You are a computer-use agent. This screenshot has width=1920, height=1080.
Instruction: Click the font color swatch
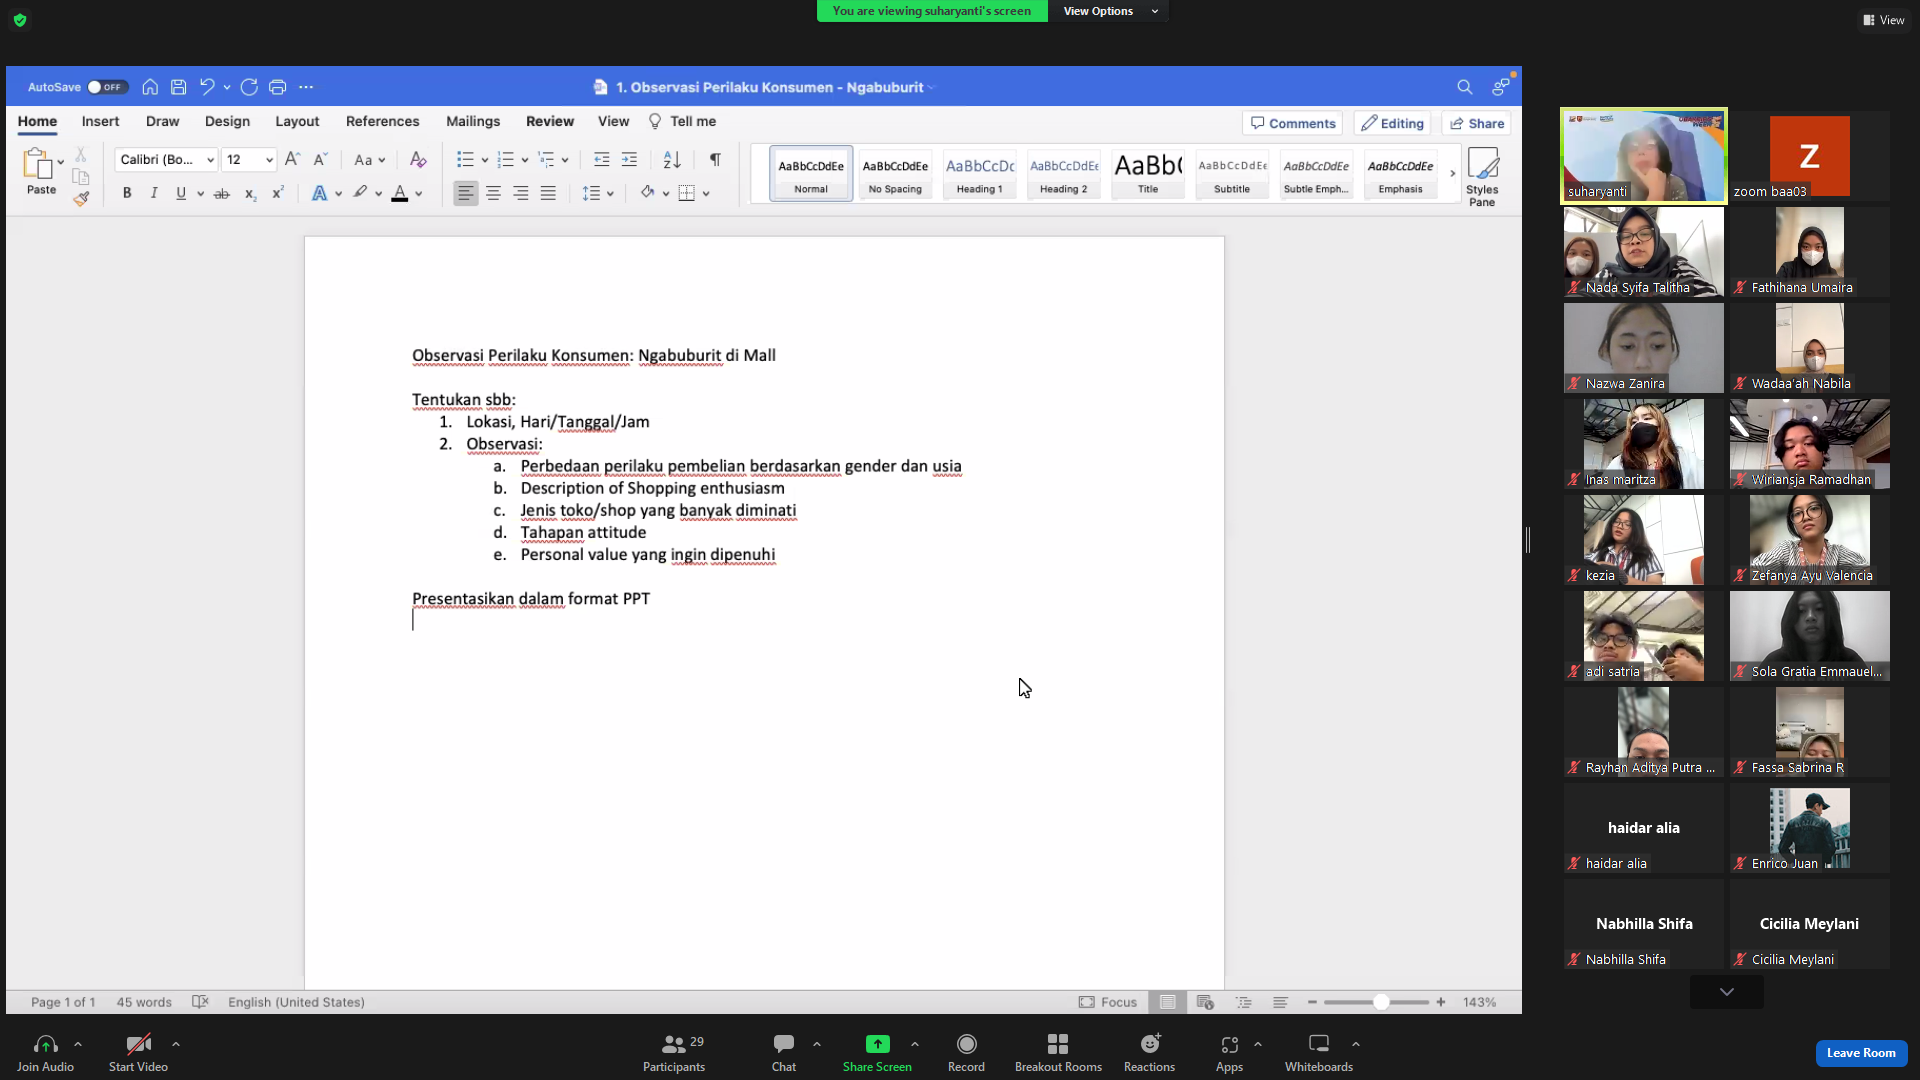coord(400,193)
